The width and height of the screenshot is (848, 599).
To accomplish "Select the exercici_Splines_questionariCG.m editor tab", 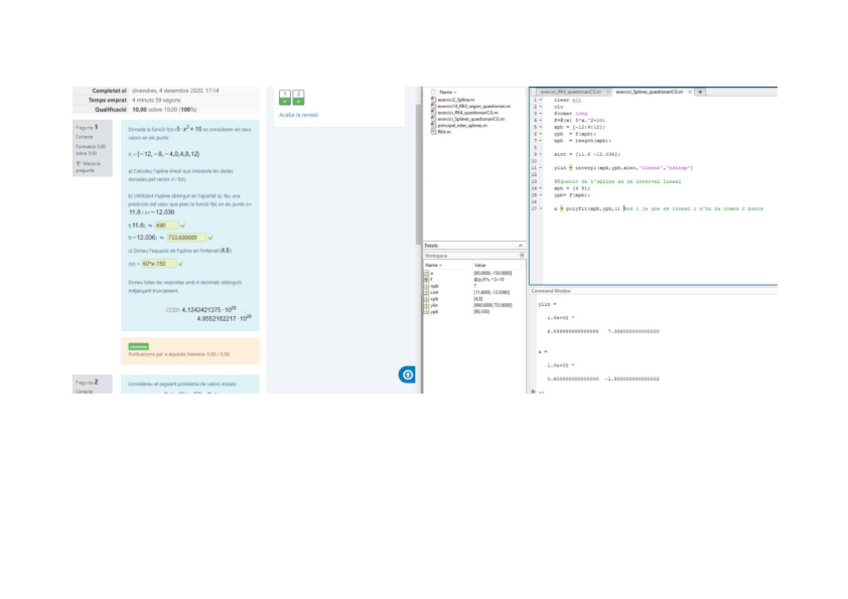I will (x=649, y=91).
